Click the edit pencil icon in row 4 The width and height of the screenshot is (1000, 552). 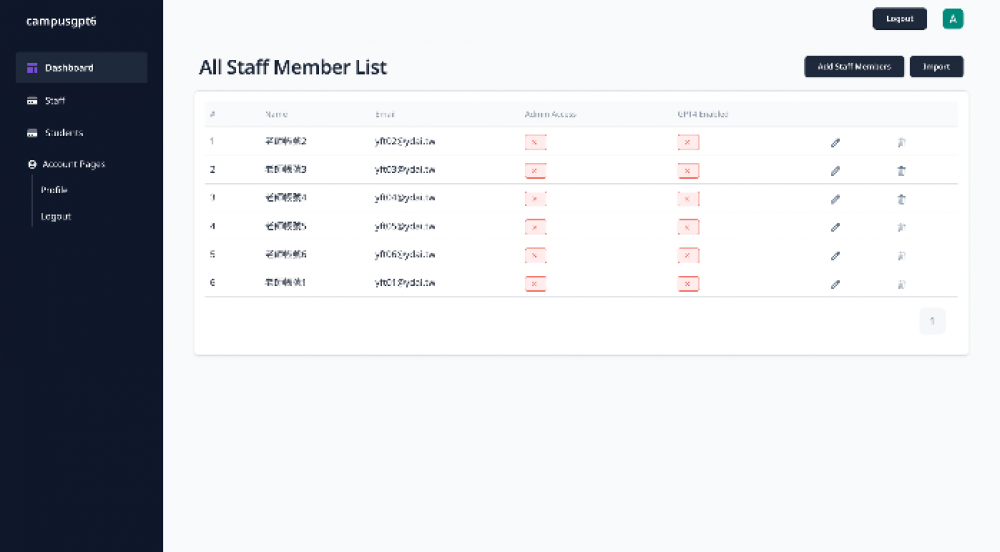pyautogui.click(x=835, y=227)
